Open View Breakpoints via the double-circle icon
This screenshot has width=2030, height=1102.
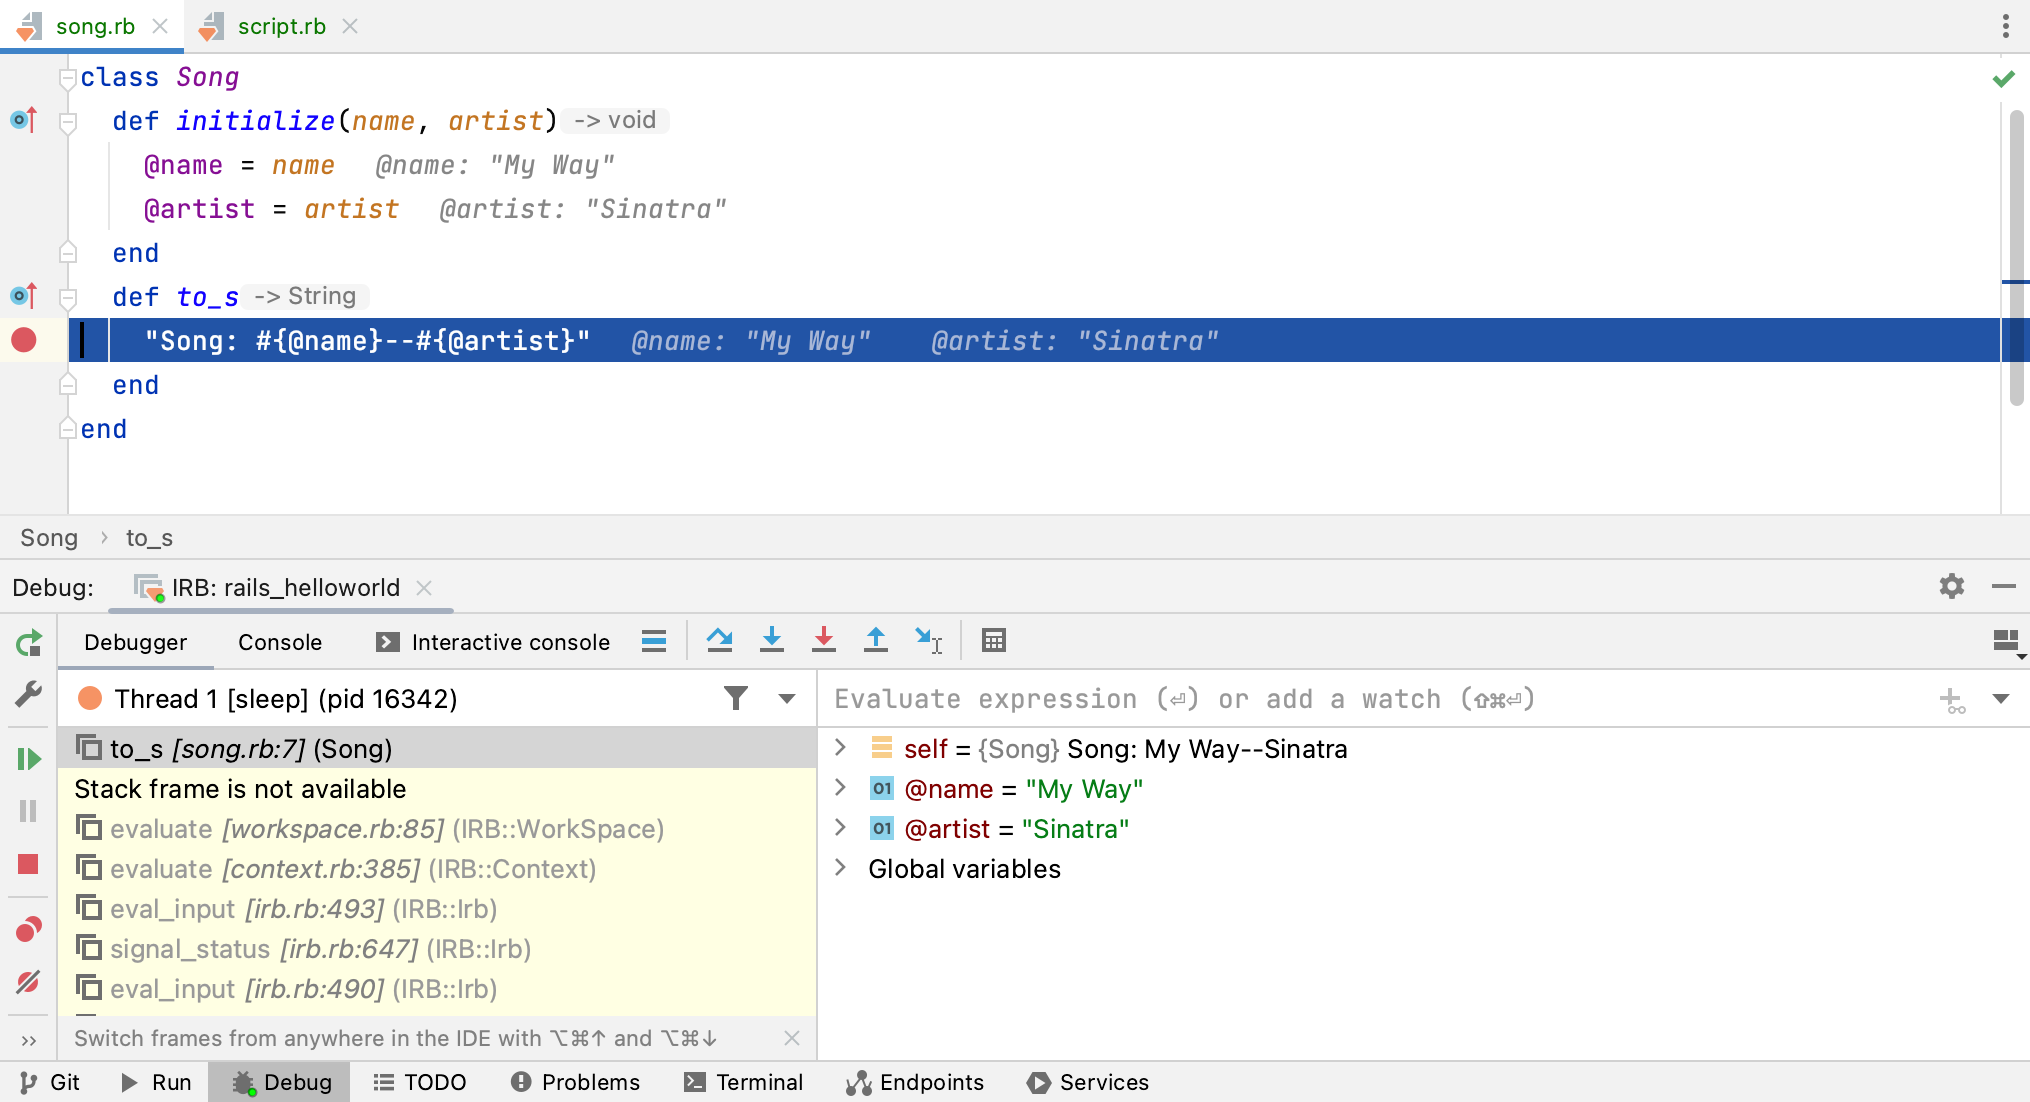(29, 929)
